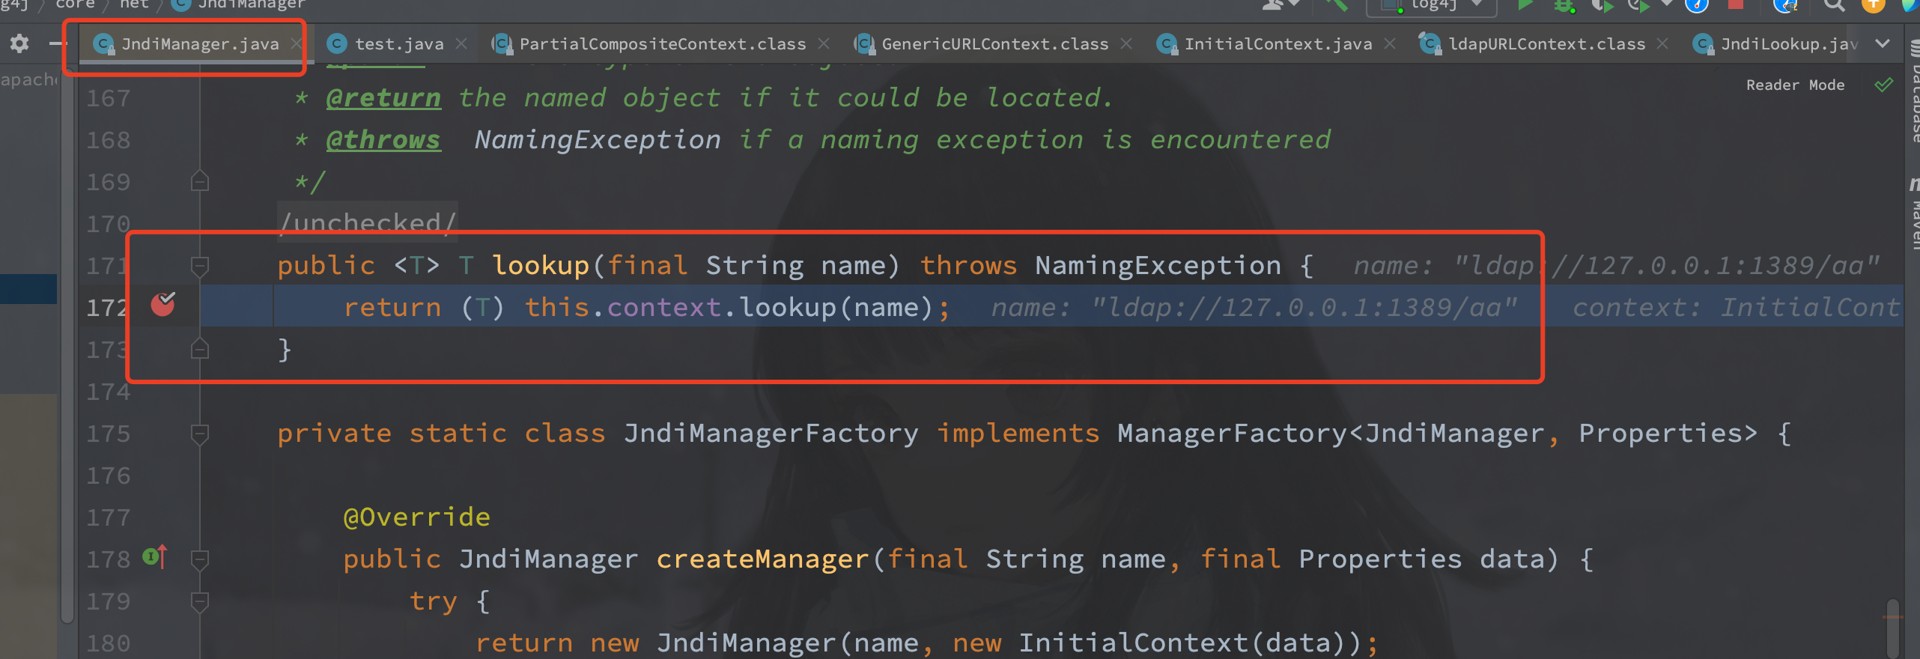Click the green inspection checkmark icon
The width and height of the screenshot is (1920, 659).
pos(1884,85)
